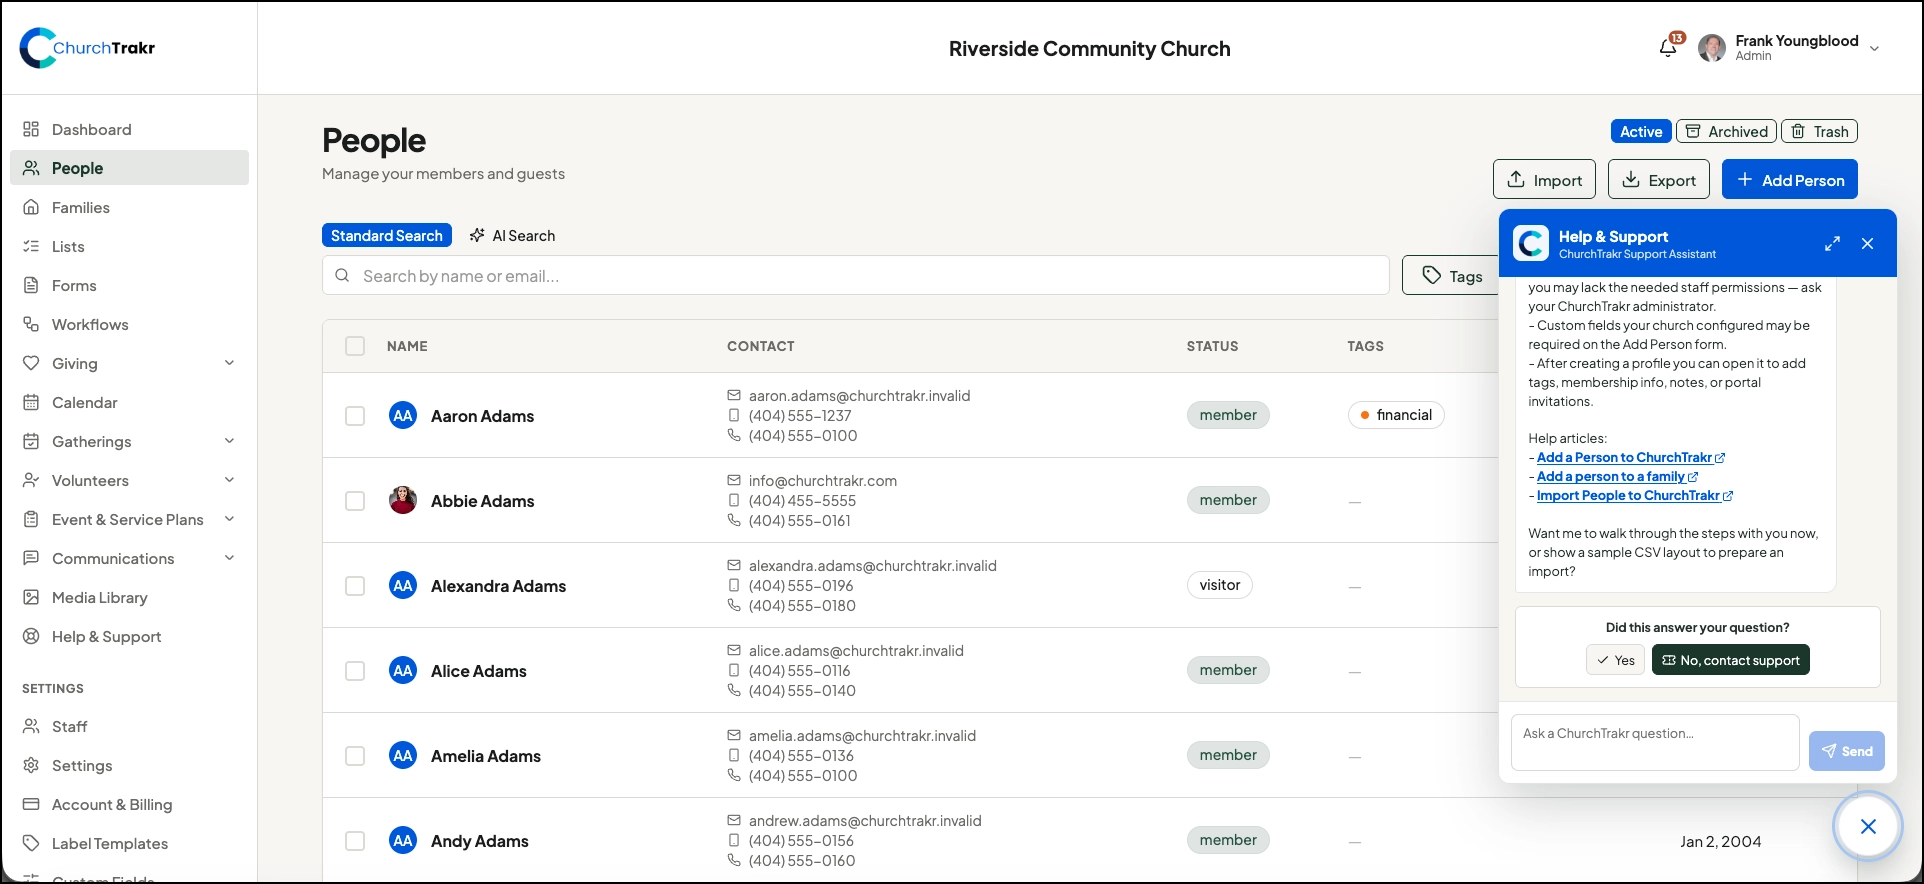Image resolution: width=1924 pixels, height=884 pixels.
Task: Switch to the Active people filter
Action: 1641,131
